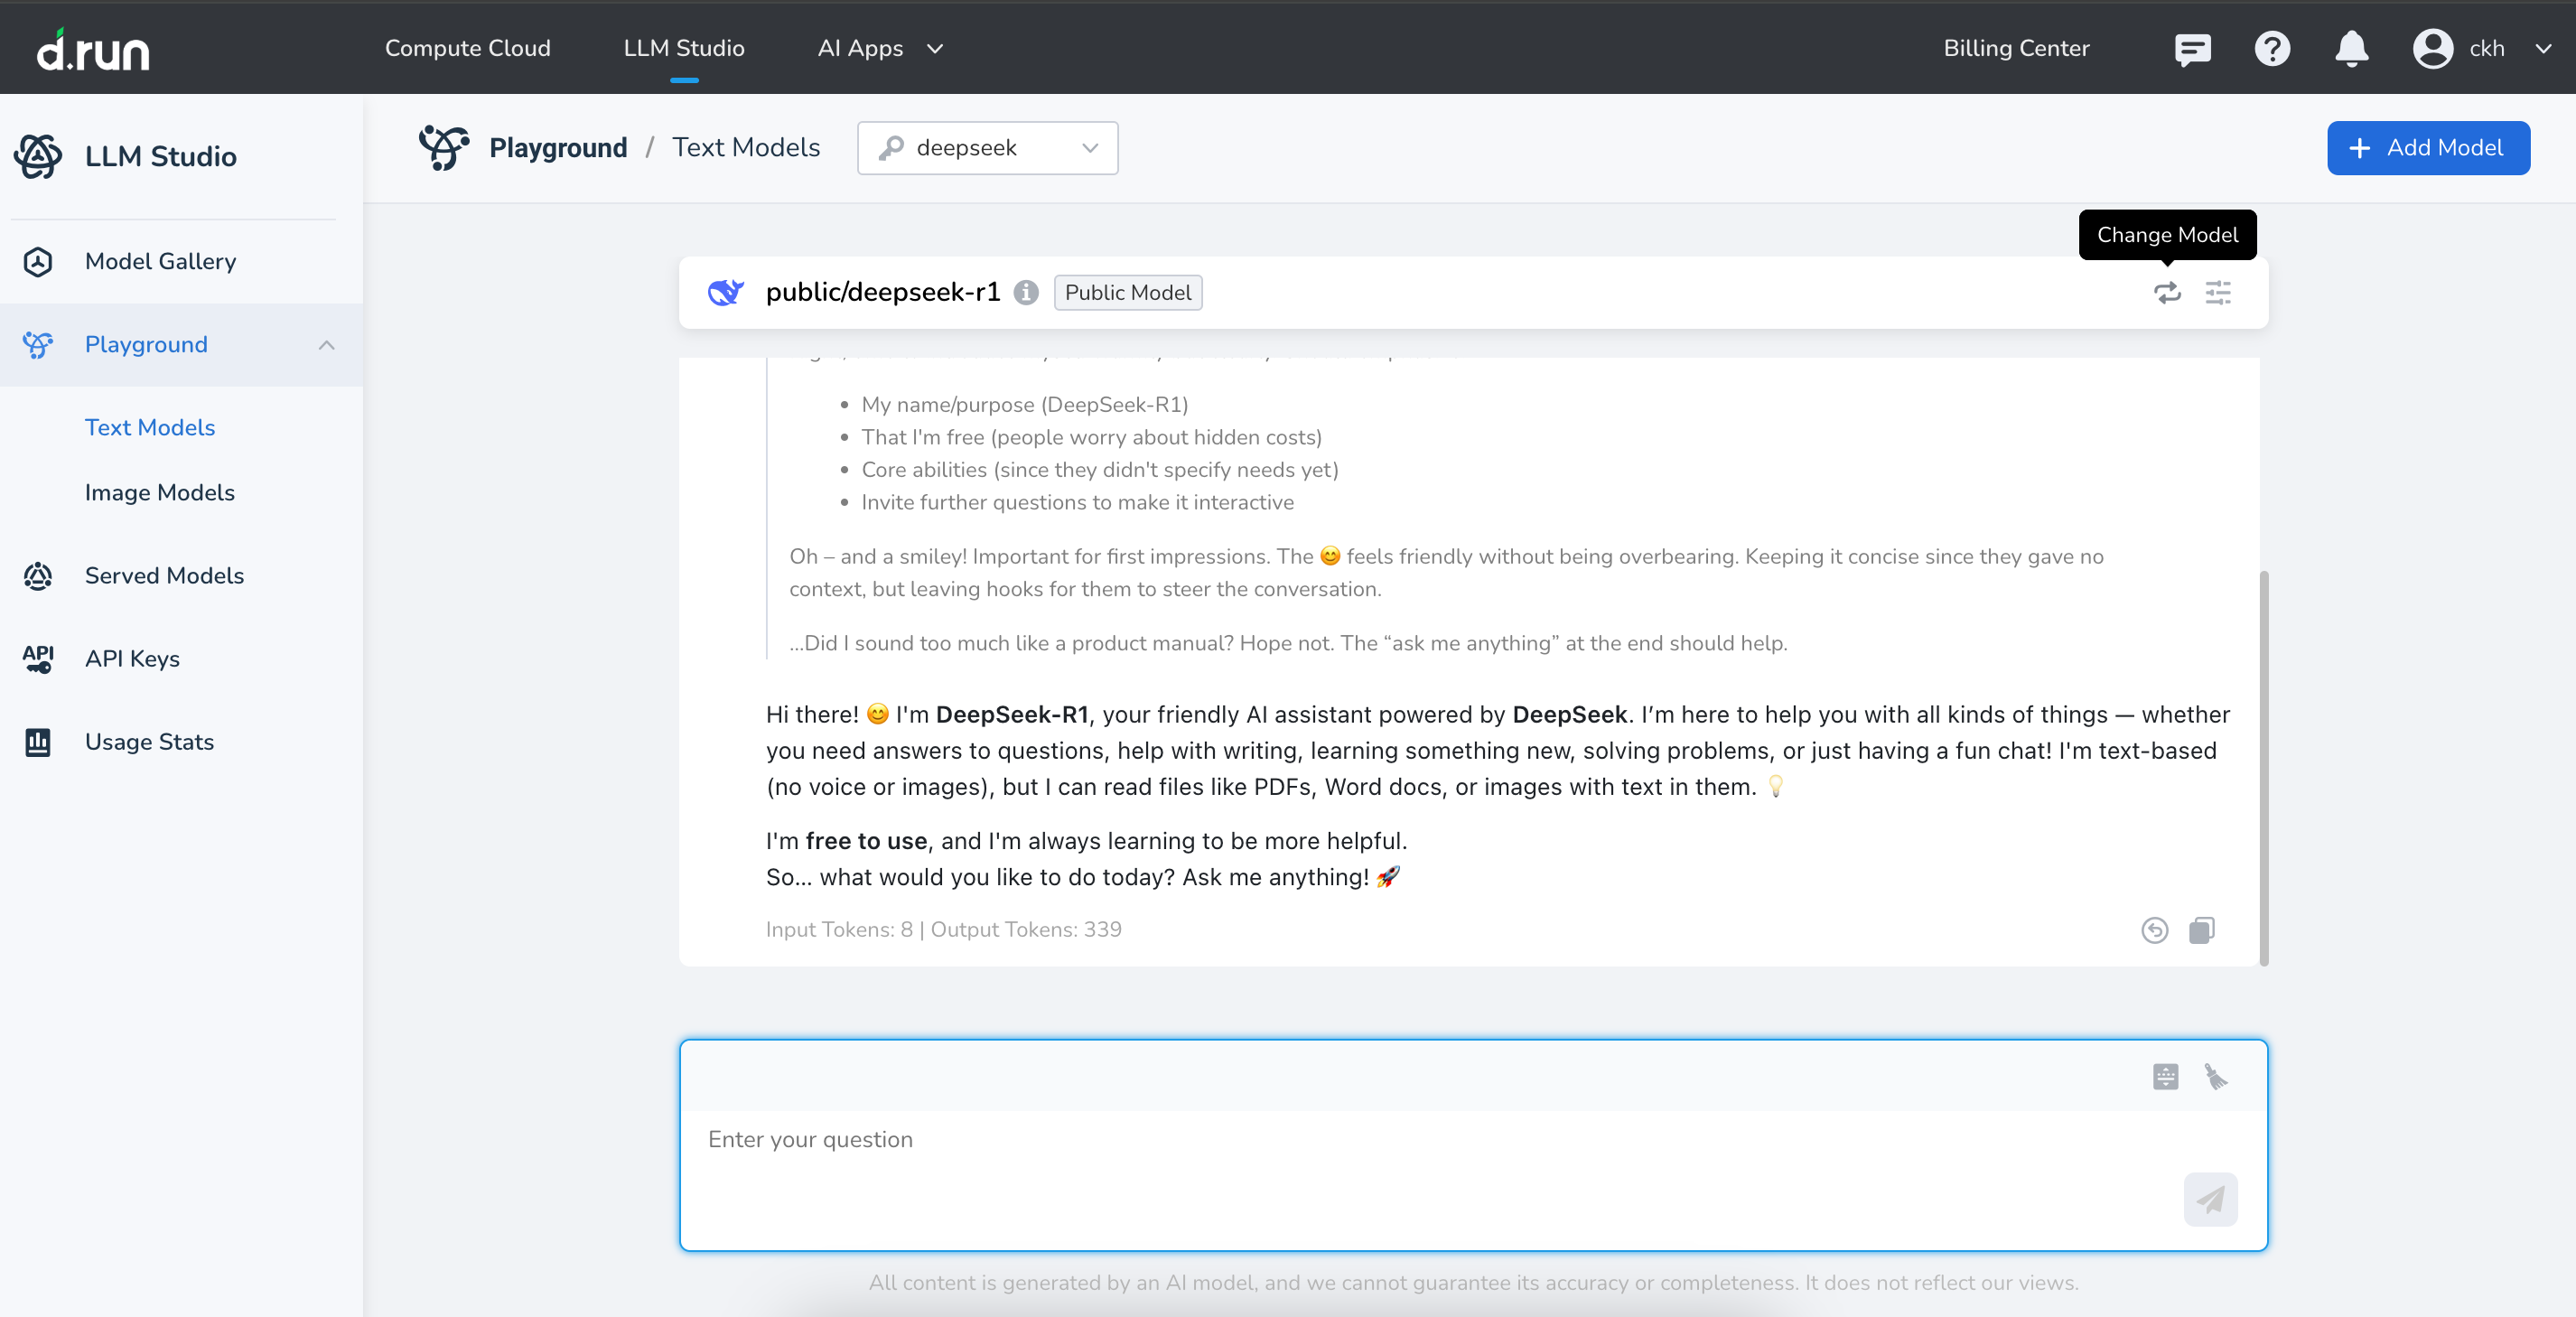Open model parameter settings sliders icon
Image resolution: width=2576 pixels, height=1317 pixels.
[x=2218, y=293]
